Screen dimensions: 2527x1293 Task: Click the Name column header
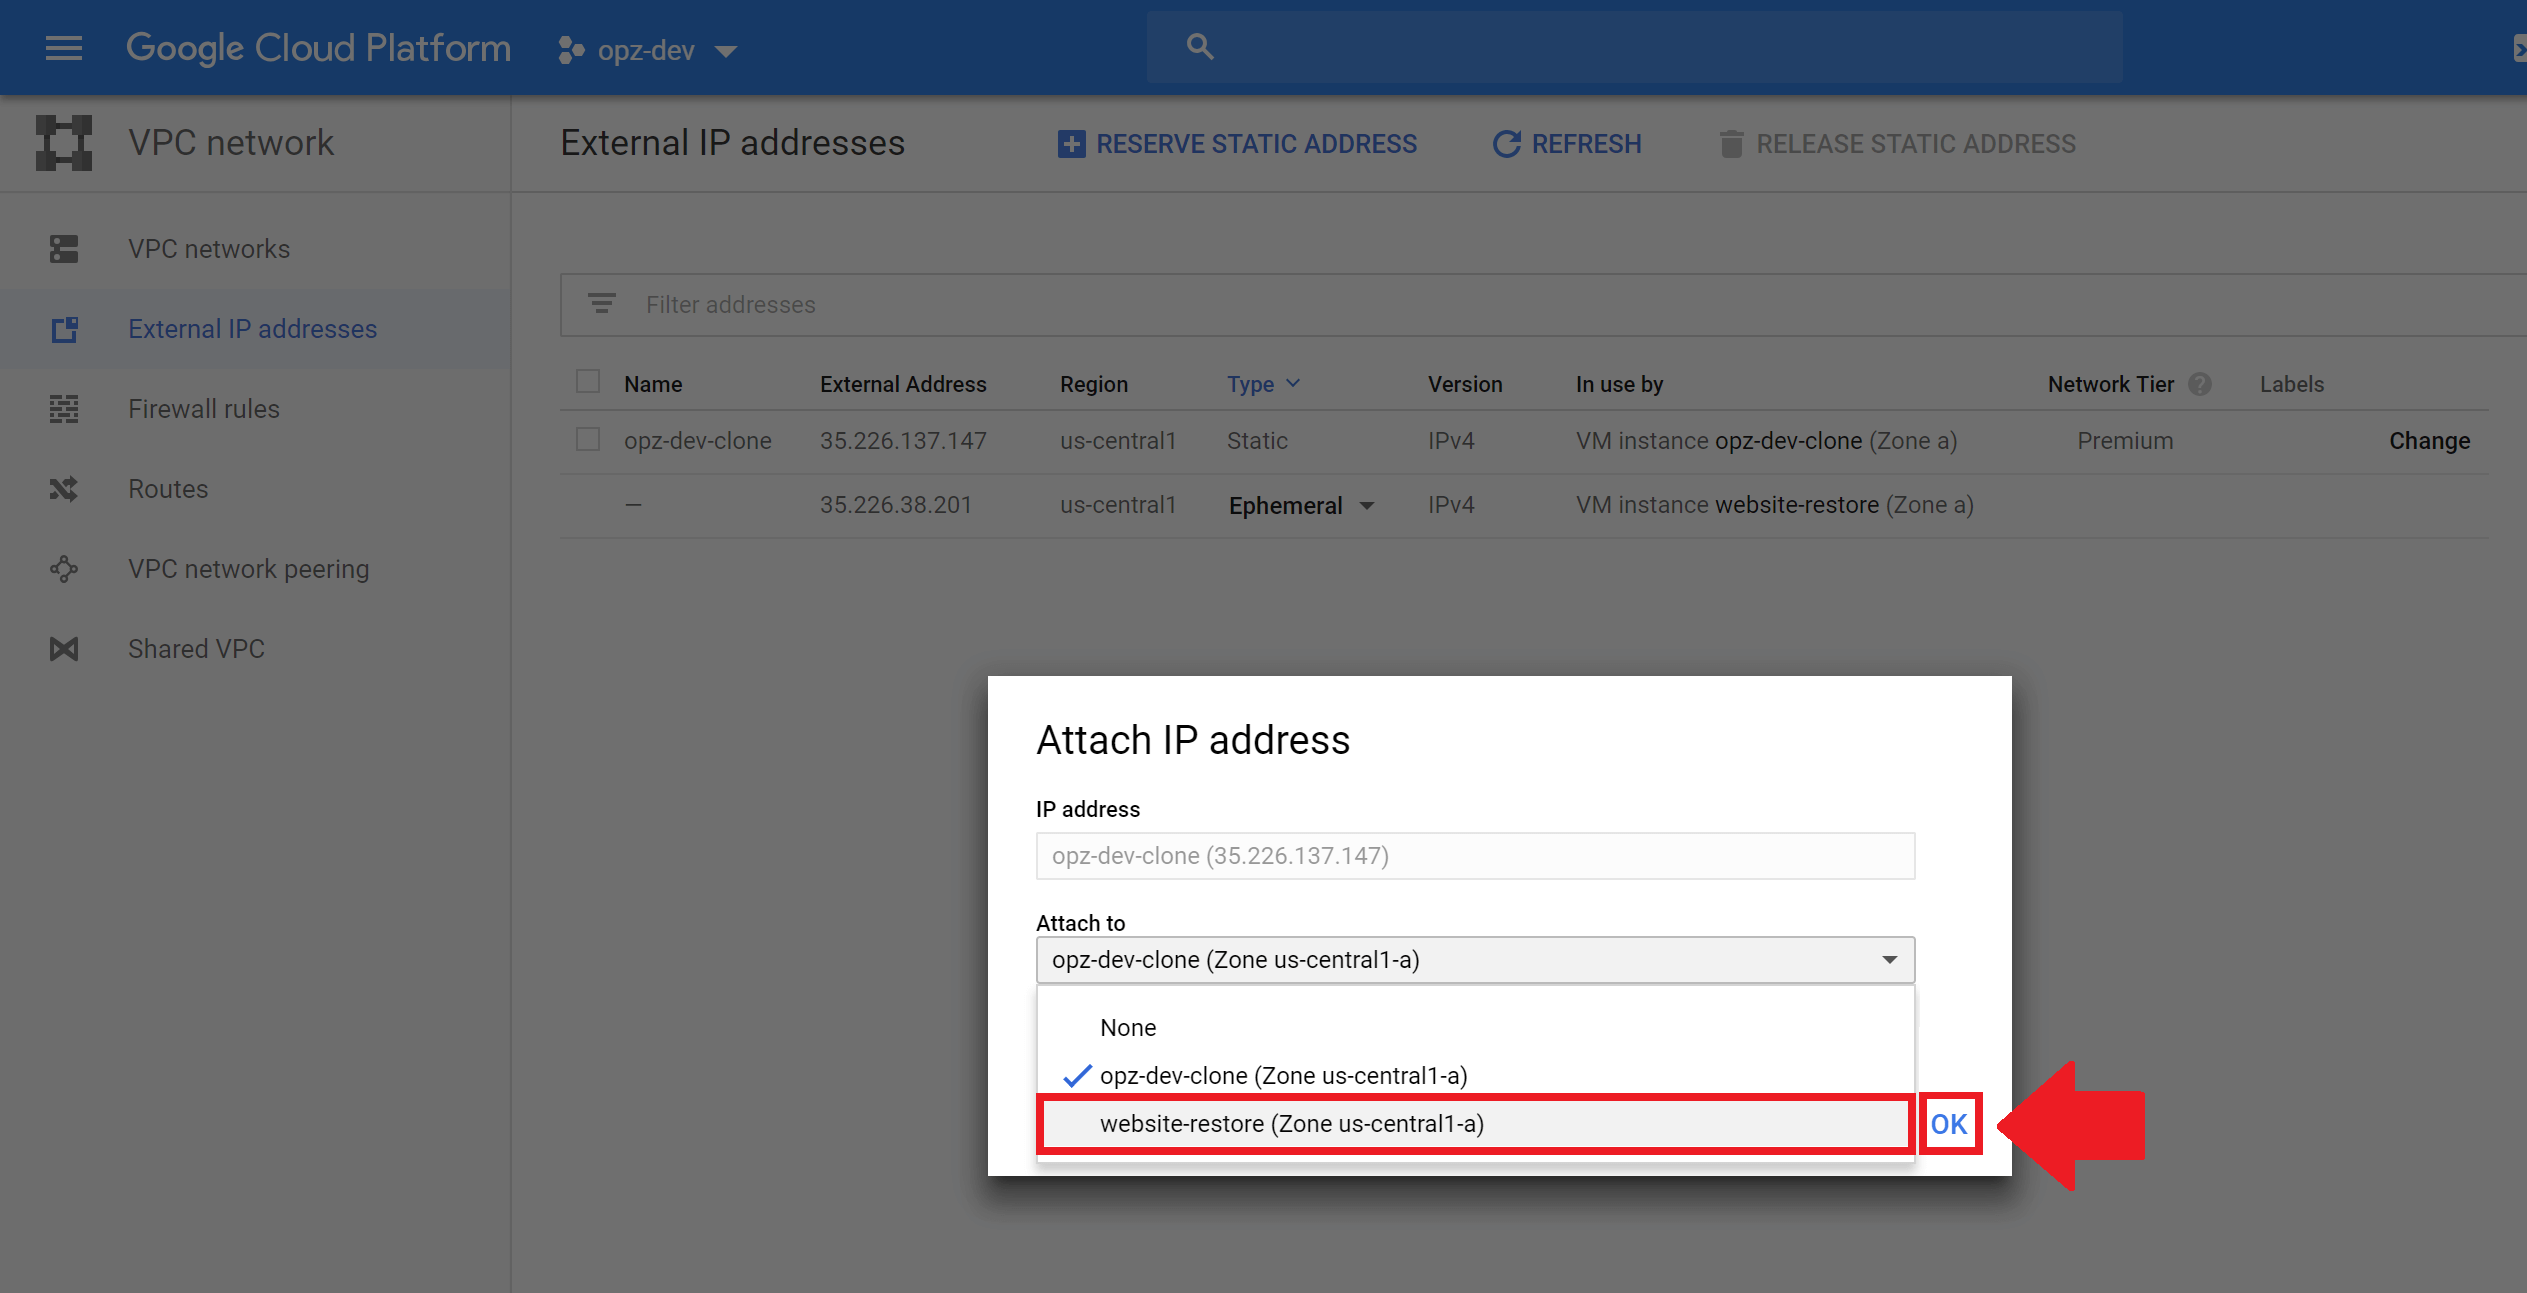[653, 384]
